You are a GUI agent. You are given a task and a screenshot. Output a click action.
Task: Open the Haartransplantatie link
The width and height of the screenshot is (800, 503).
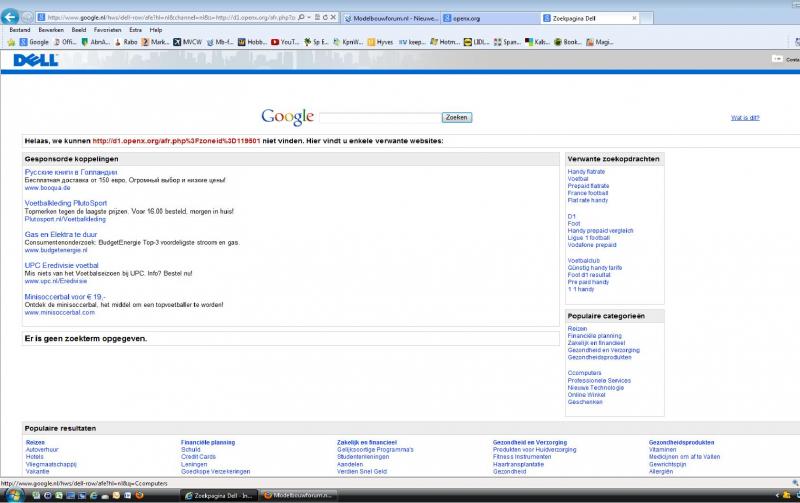point(518,465)
